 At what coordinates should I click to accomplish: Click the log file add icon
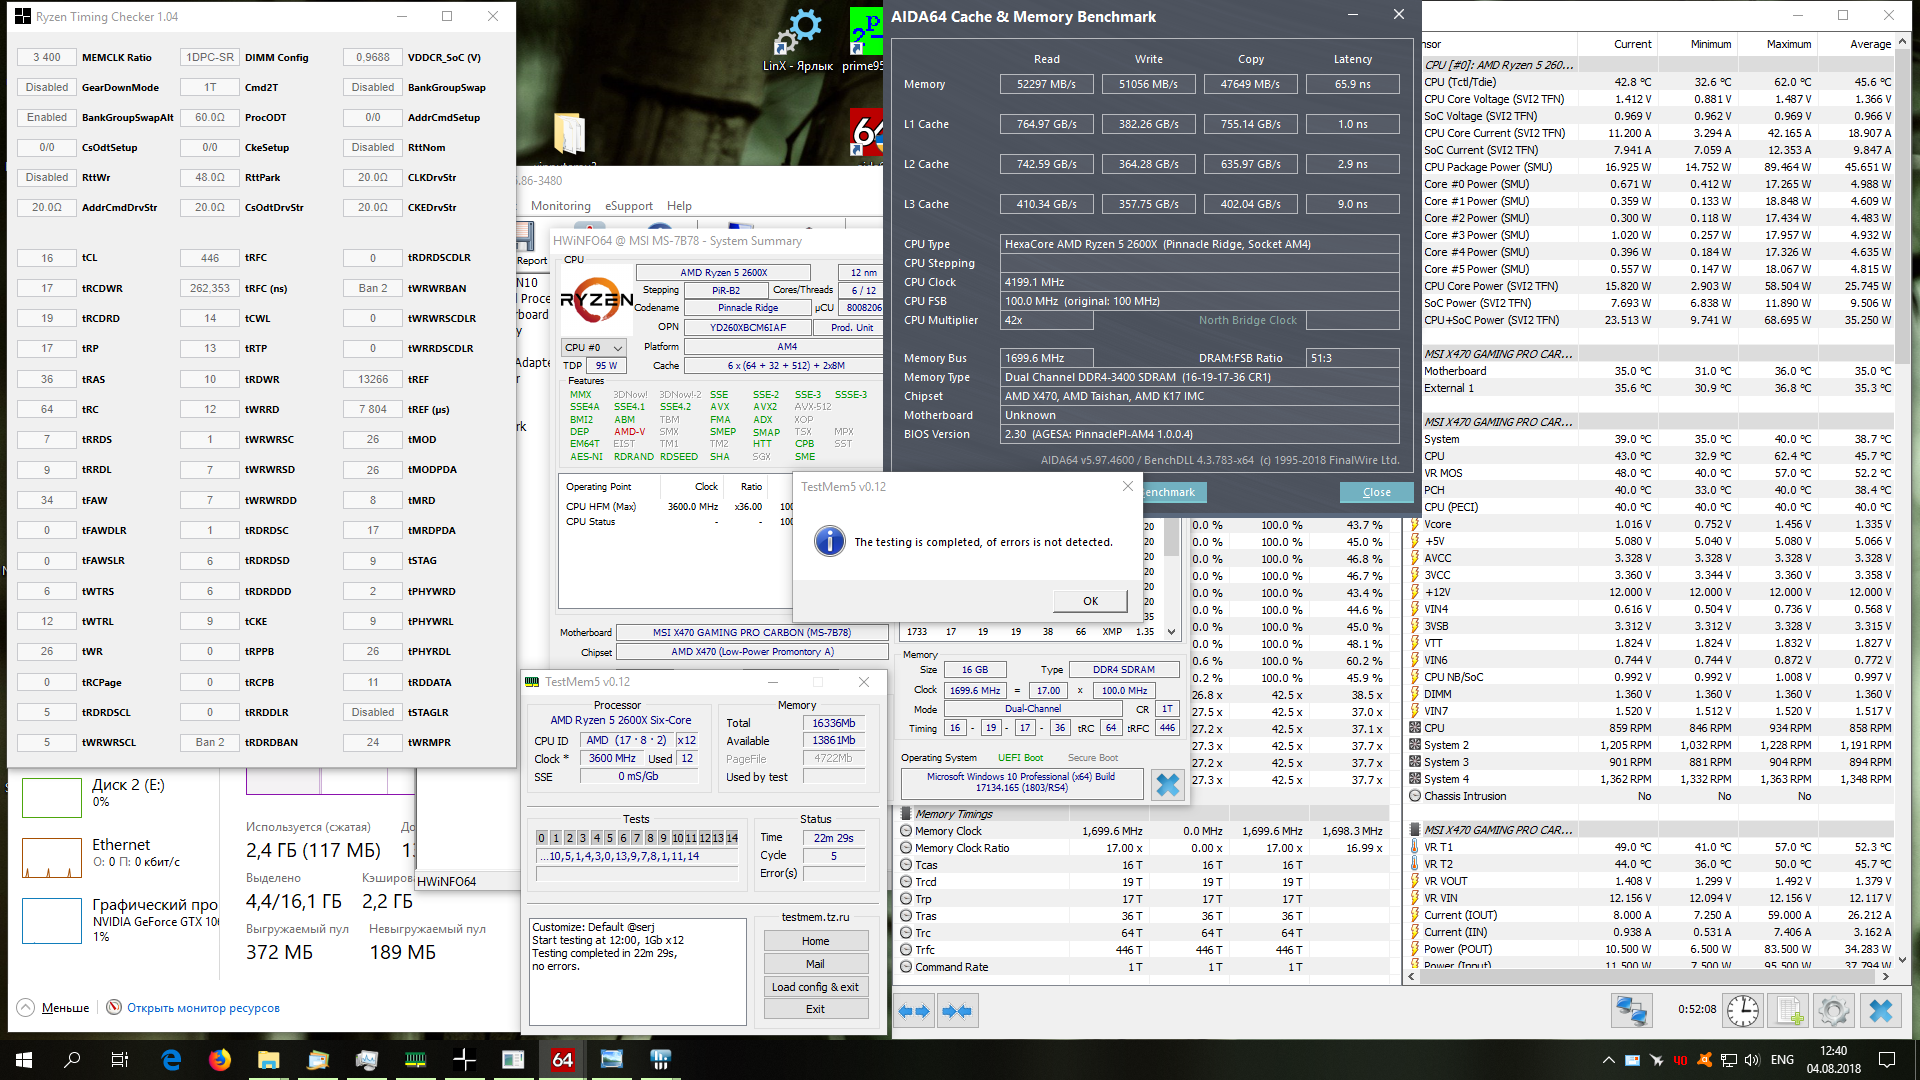(x=1789, y=1011)
